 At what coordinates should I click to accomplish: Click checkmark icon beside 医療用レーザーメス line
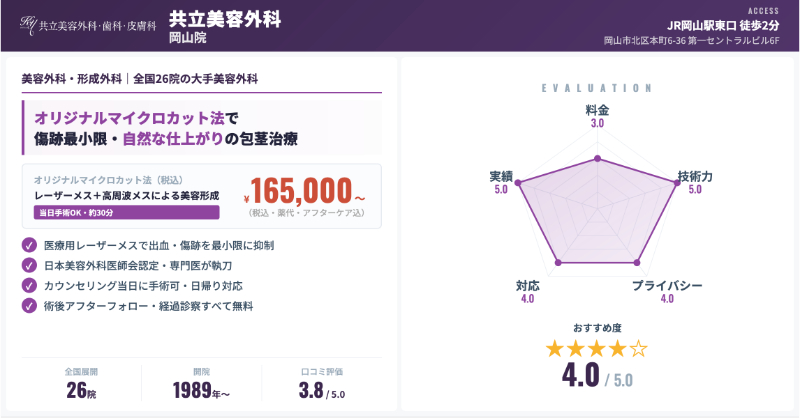coord(28,245)
